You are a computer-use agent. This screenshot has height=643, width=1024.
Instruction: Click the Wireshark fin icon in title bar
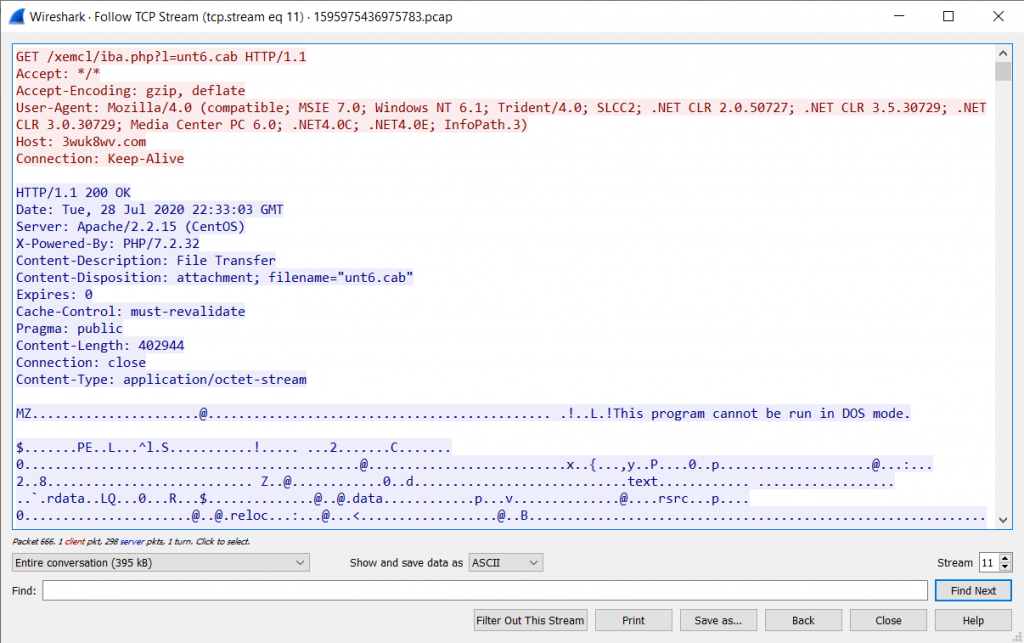point(16,16)
